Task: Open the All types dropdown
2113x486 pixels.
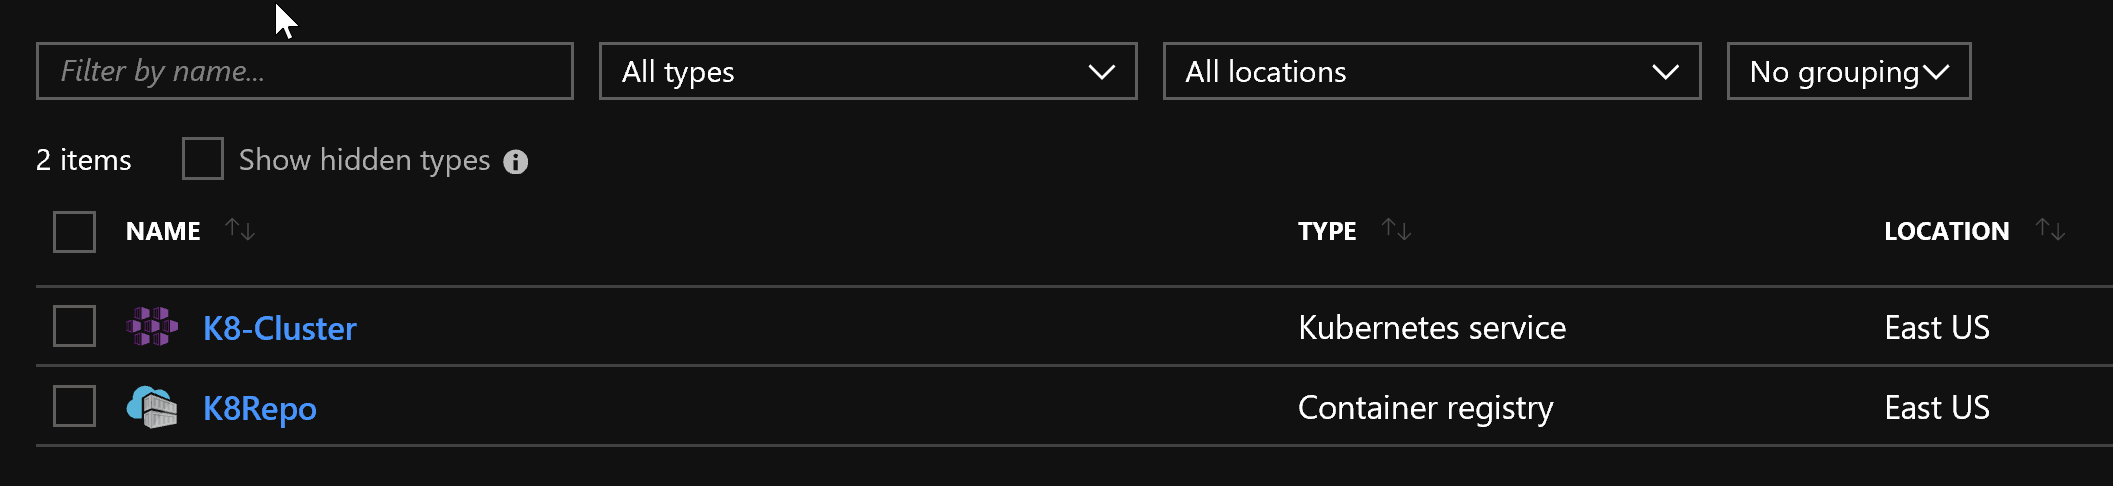Action: [868, 71]
